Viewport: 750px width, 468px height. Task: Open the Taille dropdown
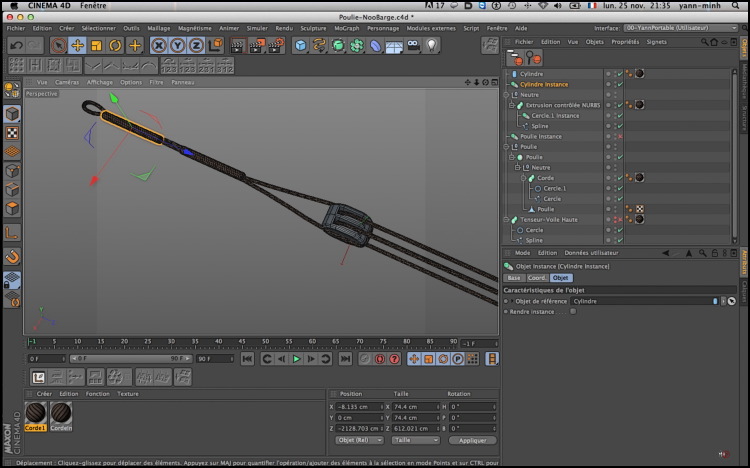tap(415, 440)
